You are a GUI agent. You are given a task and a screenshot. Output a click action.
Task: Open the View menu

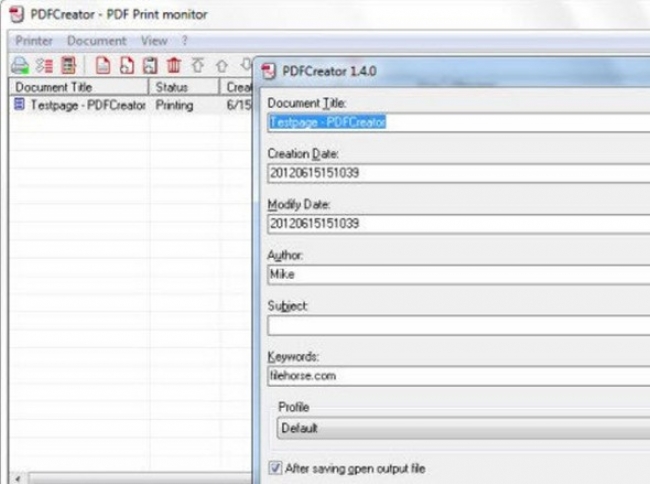(x=154, y=41)
